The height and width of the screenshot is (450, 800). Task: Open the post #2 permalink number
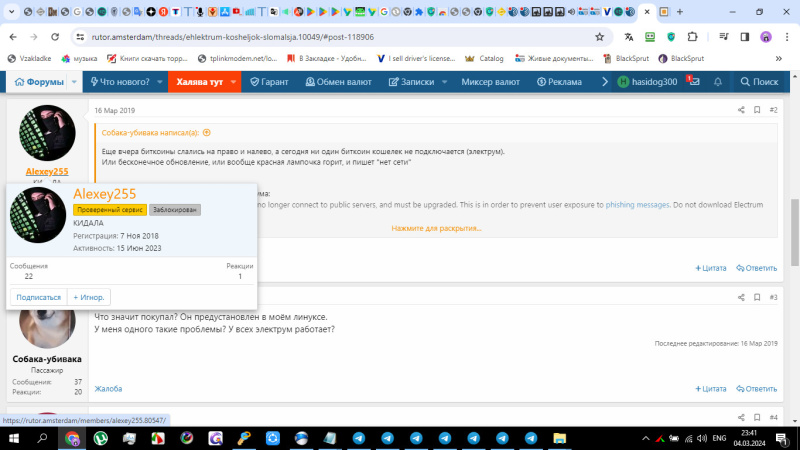click(x=773, y=110)
